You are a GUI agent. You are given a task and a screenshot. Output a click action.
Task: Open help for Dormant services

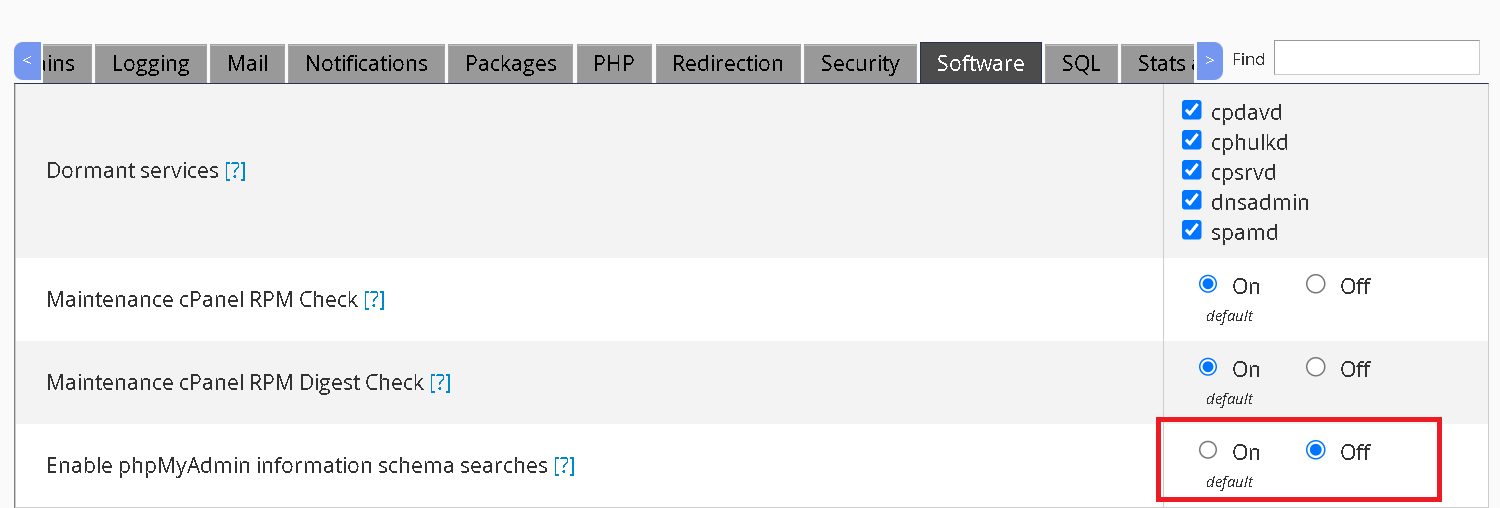coord(235,171)
